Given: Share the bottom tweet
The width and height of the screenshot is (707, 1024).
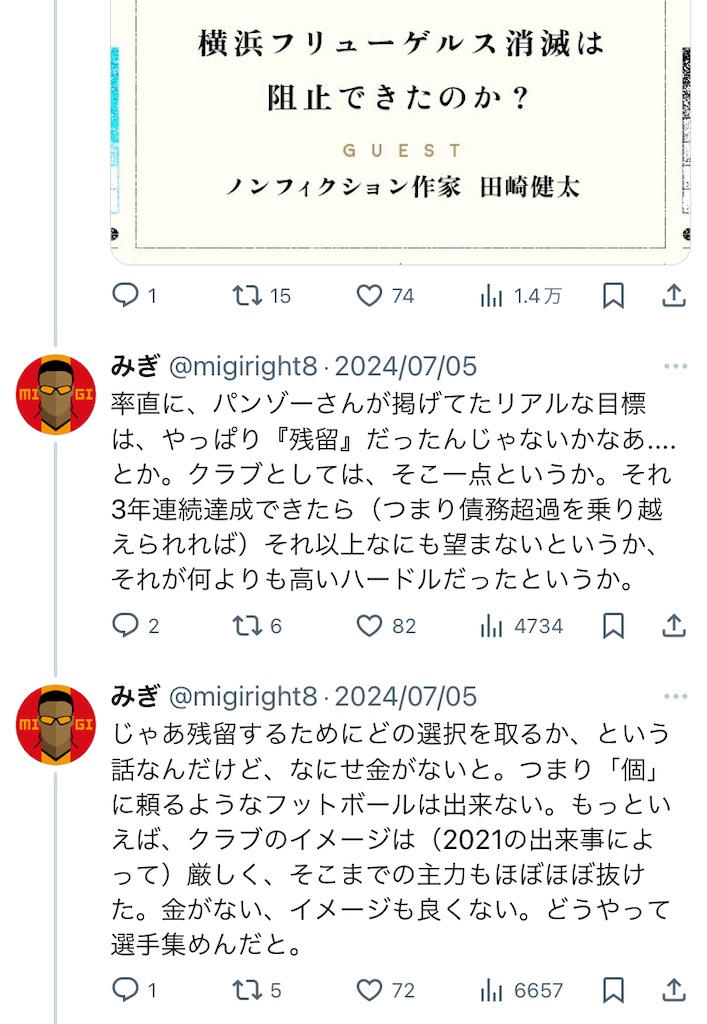Looking at the screenshot, I should coord(673,992).
